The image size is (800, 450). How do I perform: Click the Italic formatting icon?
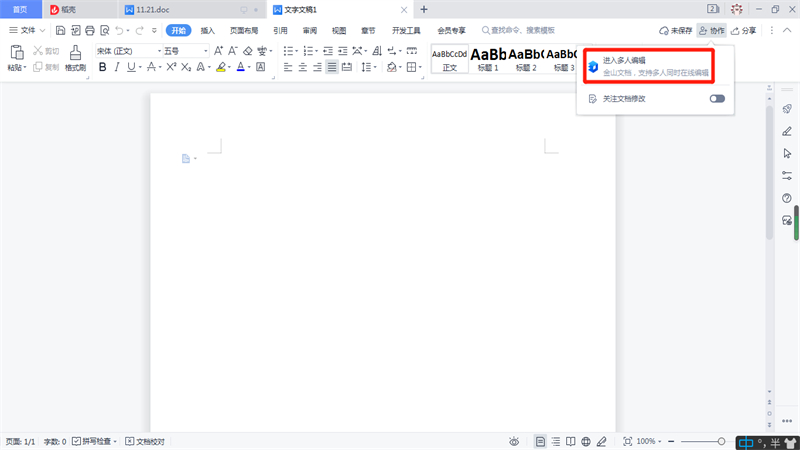tap(117, 67)
